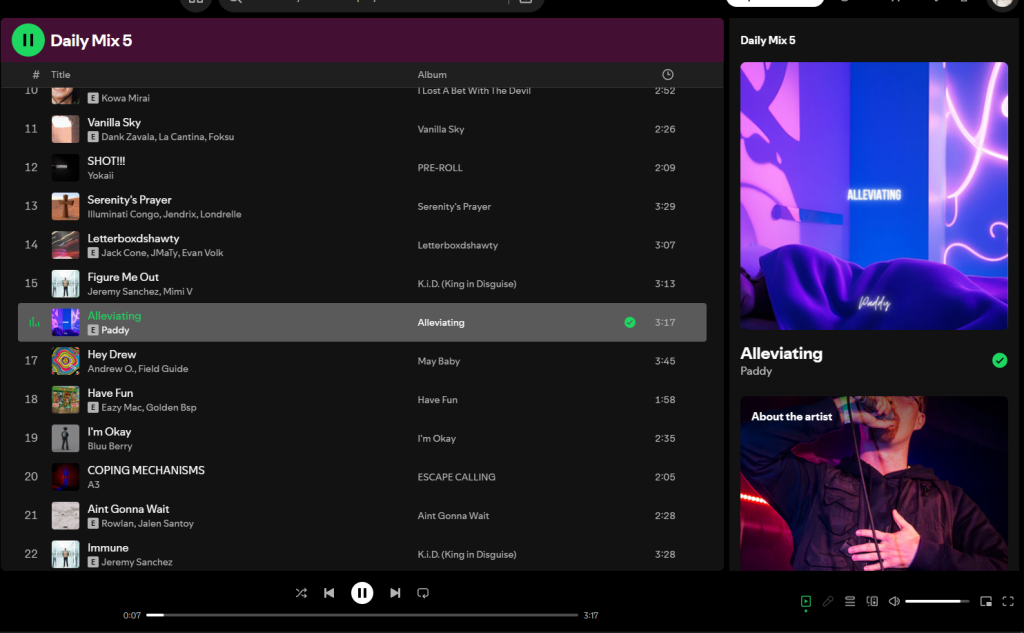Viewport: 1024px width, 633px height.
Task: Click the green check beside Alleviating in the side panel
Action: click(999, 360)
